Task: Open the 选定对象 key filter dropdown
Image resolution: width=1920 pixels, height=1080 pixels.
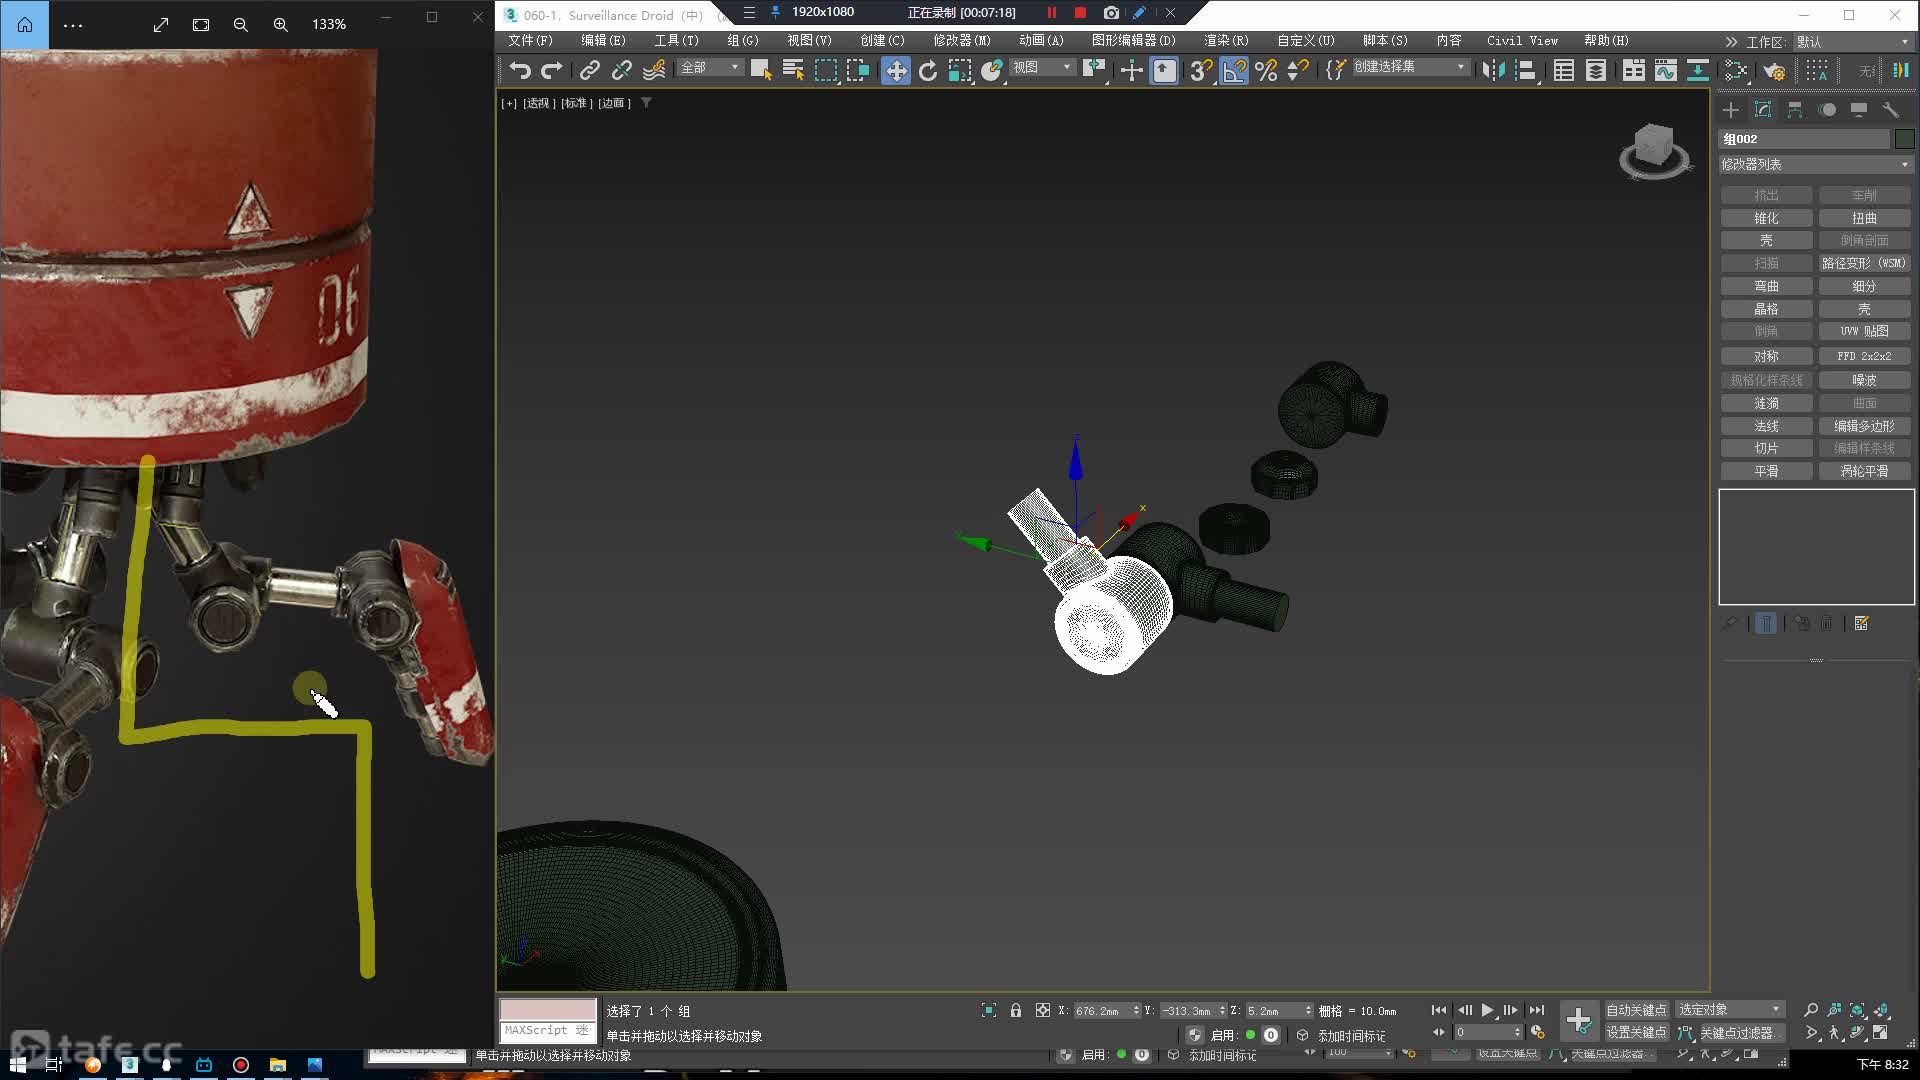Action: tap(1730, 1010)
